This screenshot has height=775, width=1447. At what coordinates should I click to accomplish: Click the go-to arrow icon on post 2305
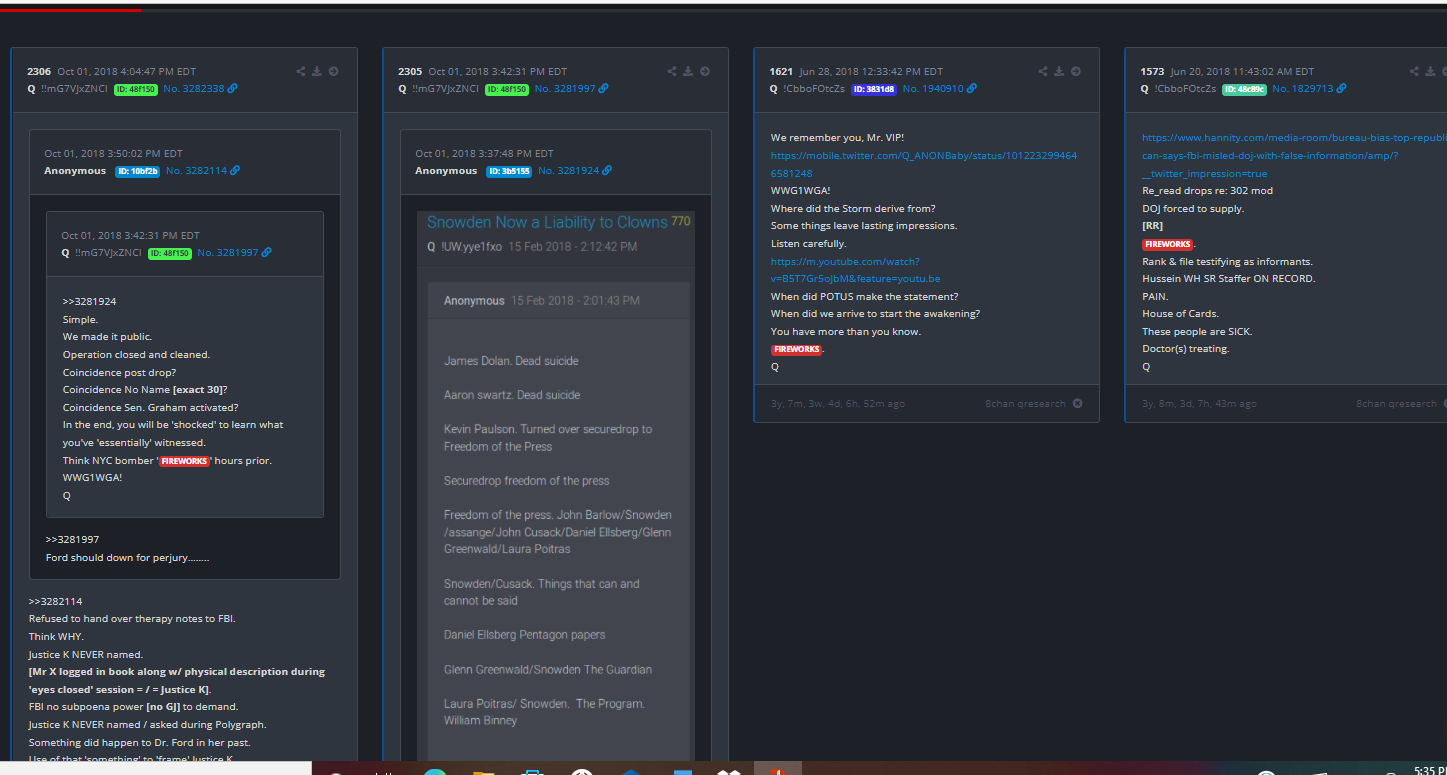pyautogui.click(x=704, y=71)
